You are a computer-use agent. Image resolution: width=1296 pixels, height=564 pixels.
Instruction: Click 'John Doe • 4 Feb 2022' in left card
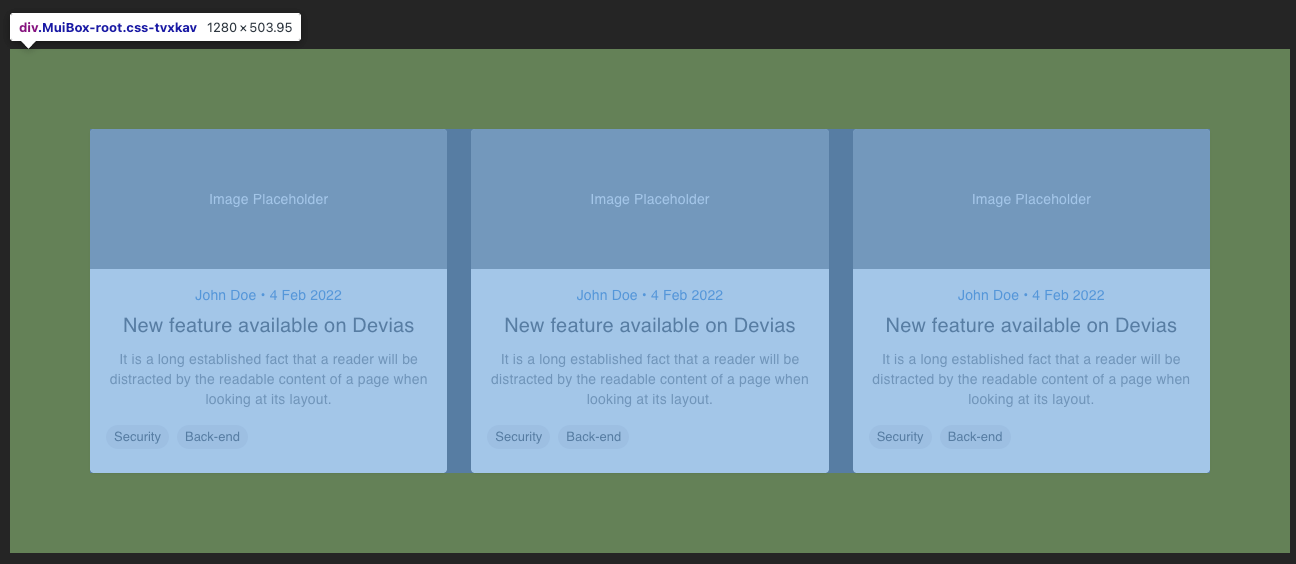point(268,295)
